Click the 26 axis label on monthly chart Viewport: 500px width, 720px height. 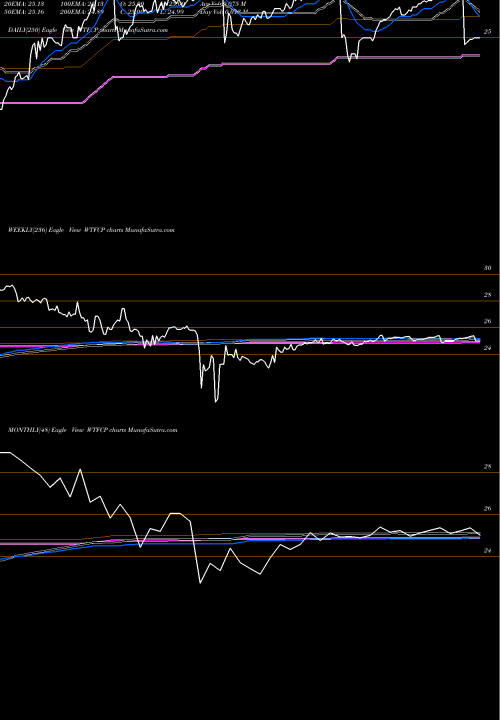pyautogui.click(x=487, y=509)
